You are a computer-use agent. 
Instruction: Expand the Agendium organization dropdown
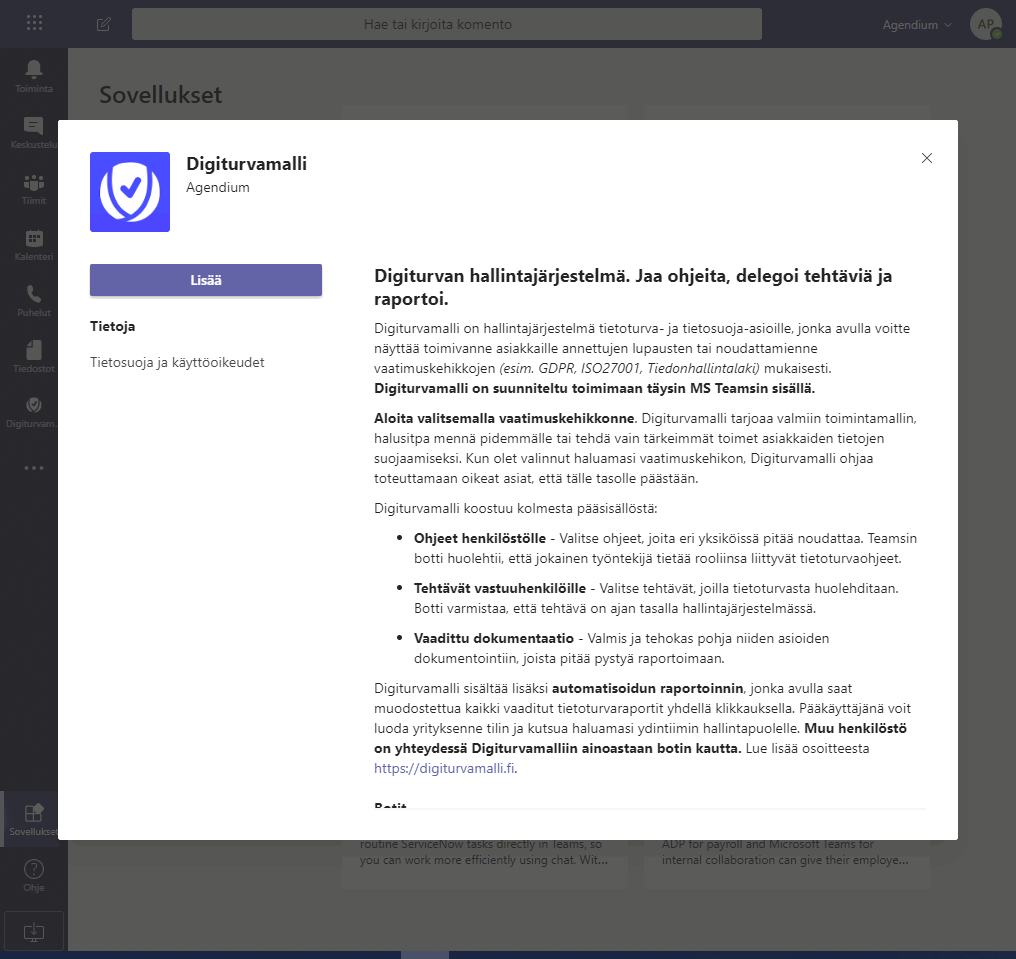[917, 25]
